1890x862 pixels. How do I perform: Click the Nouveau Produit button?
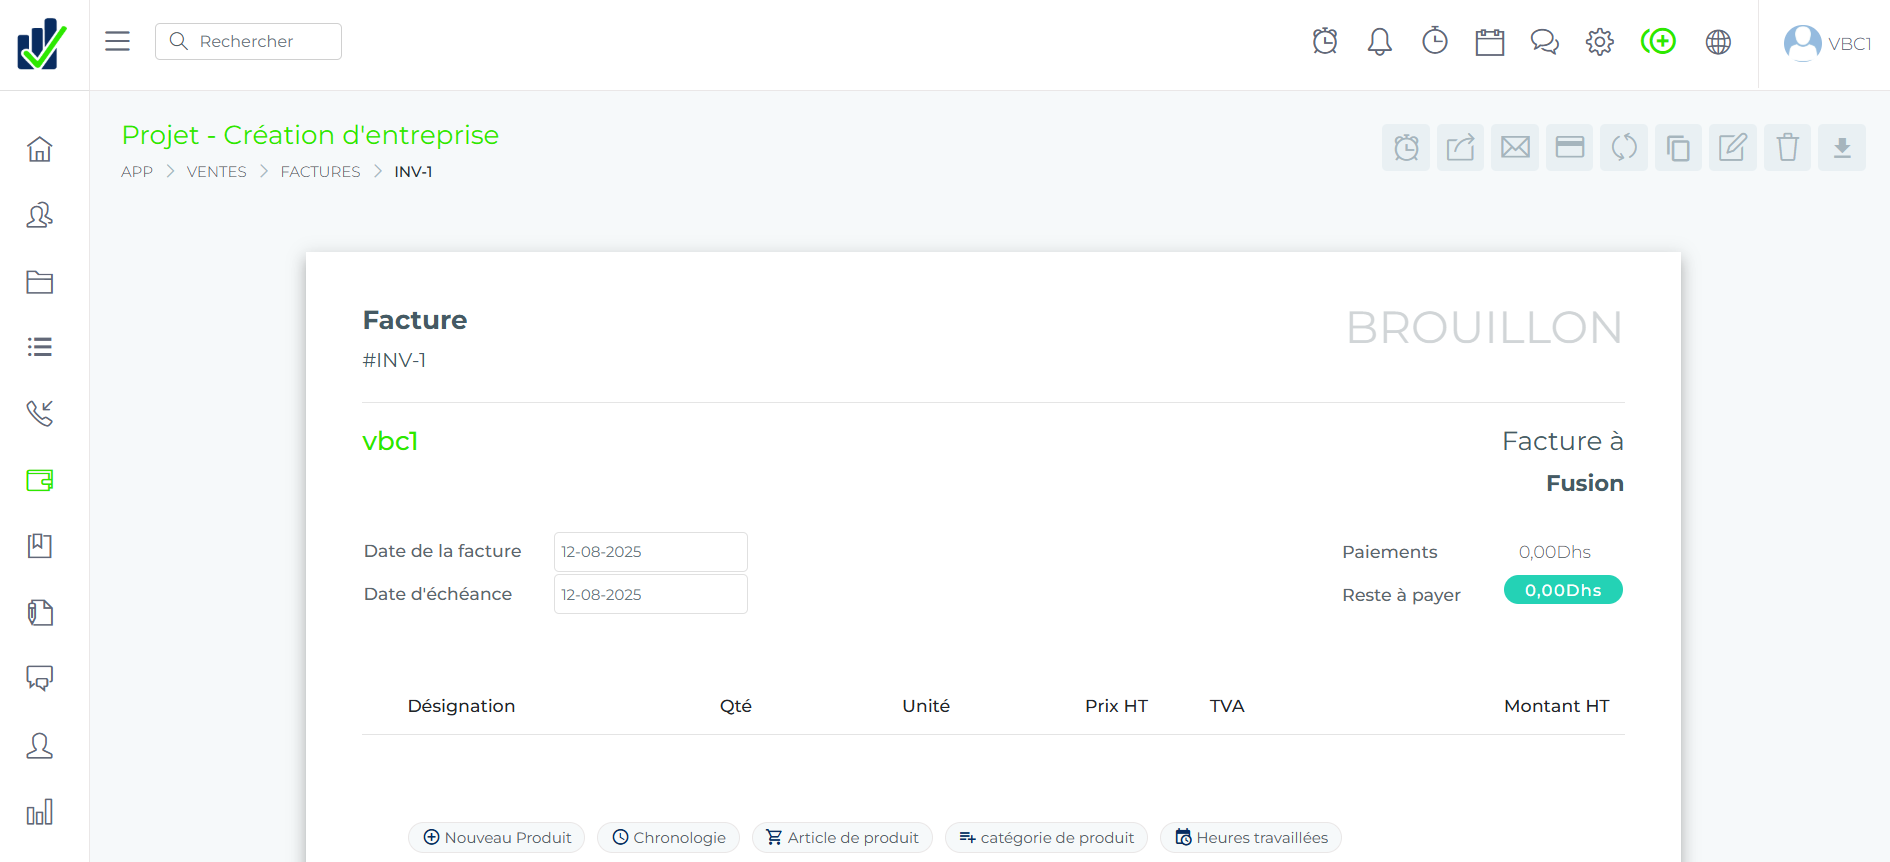click(x=497, y=838)
